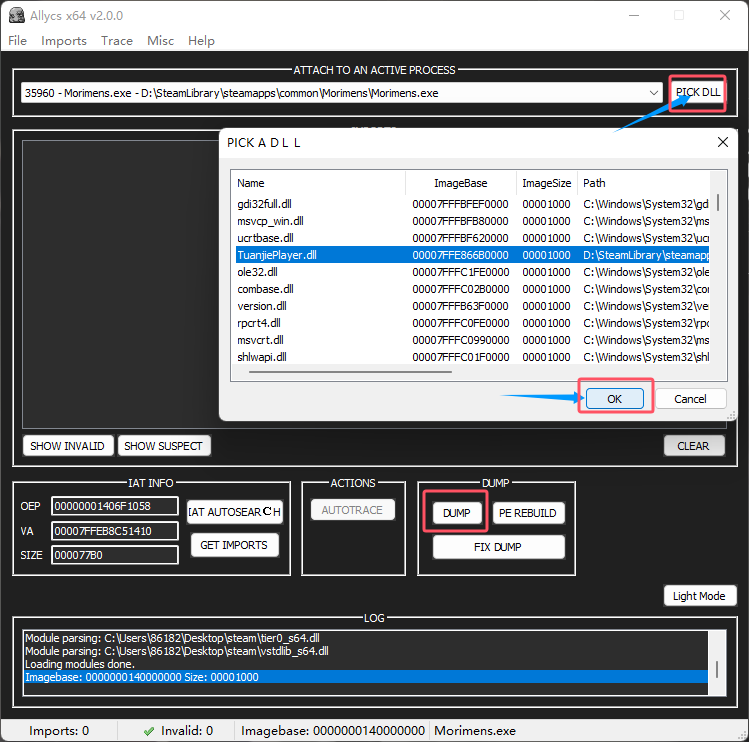Click the CLEAR button
The width and height of the screenshot is (749, 742).
(693, 446)
